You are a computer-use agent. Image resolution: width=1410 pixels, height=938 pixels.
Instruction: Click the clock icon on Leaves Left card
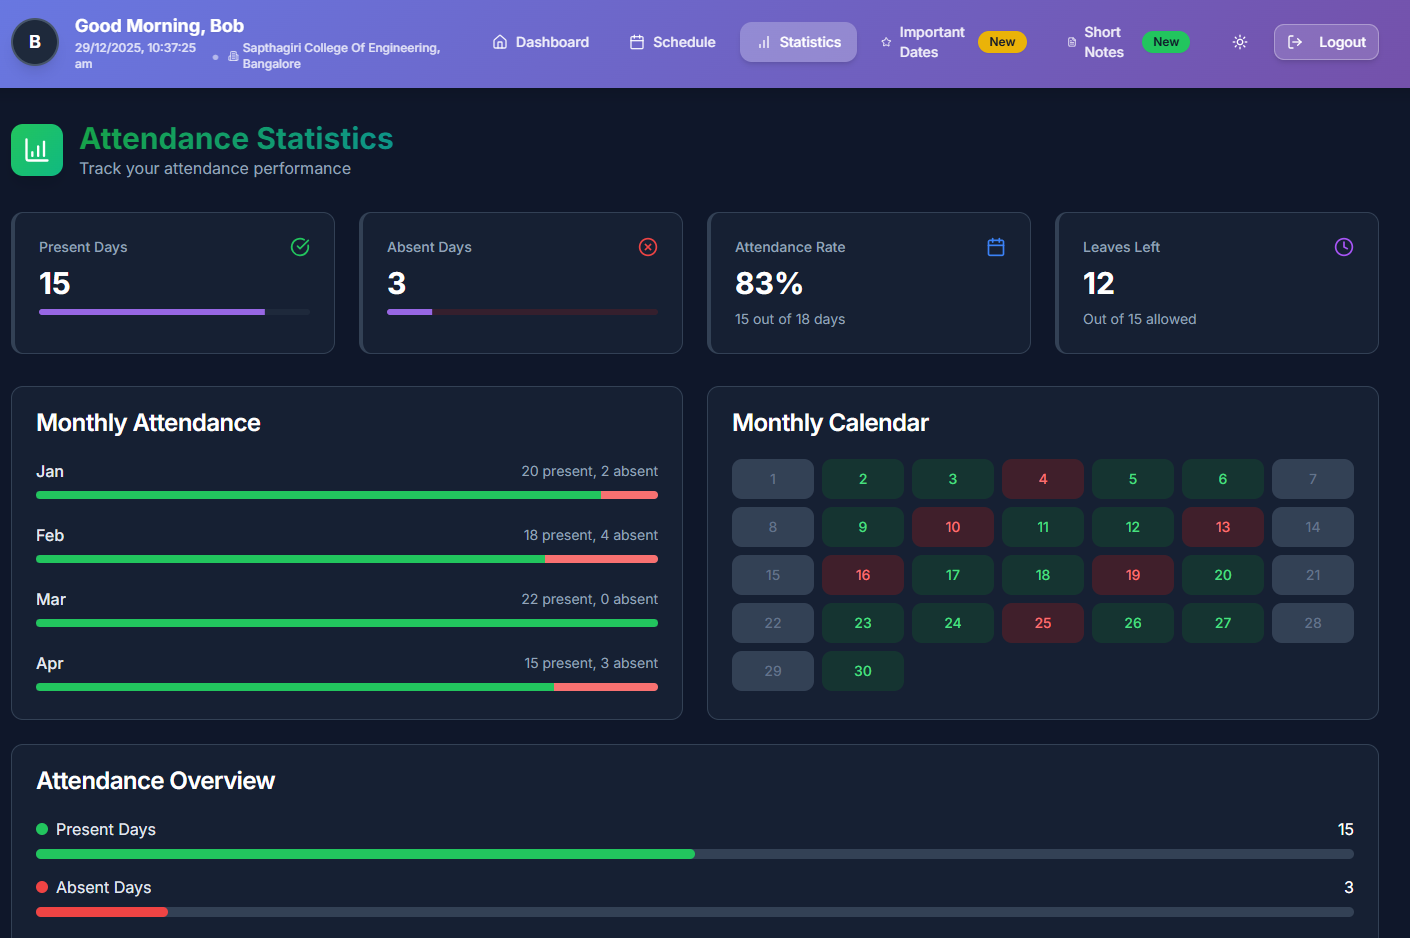coord(1343,247)
